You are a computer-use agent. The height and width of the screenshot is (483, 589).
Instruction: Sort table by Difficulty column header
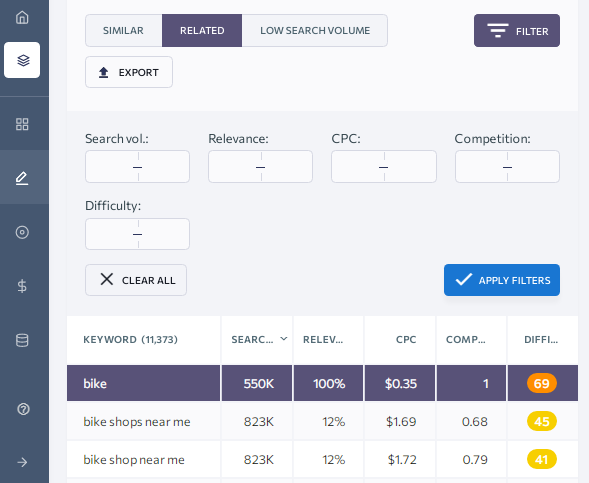[x=541, y=340]
